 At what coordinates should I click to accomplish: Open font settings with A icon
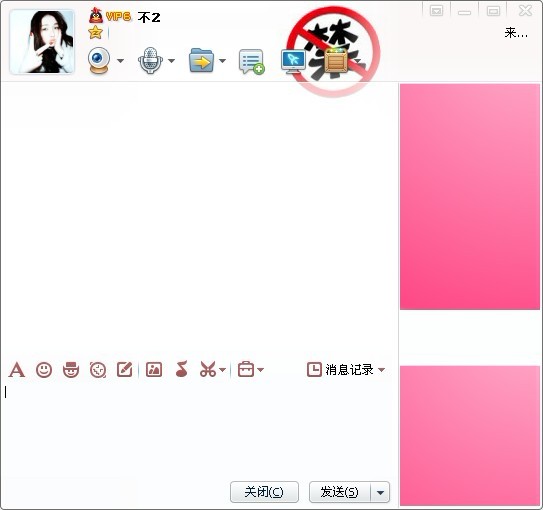(x=17, y=369)
